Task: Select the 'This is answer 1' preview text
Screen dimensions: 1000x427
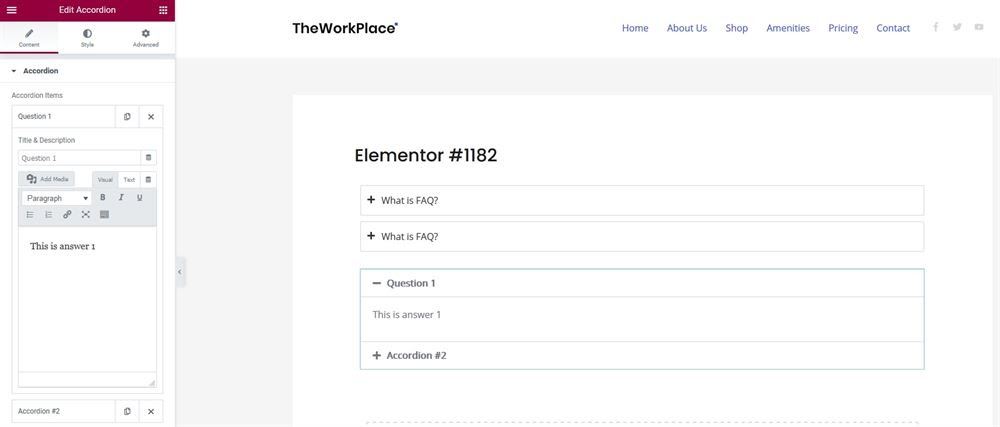Action: point(407,315)
